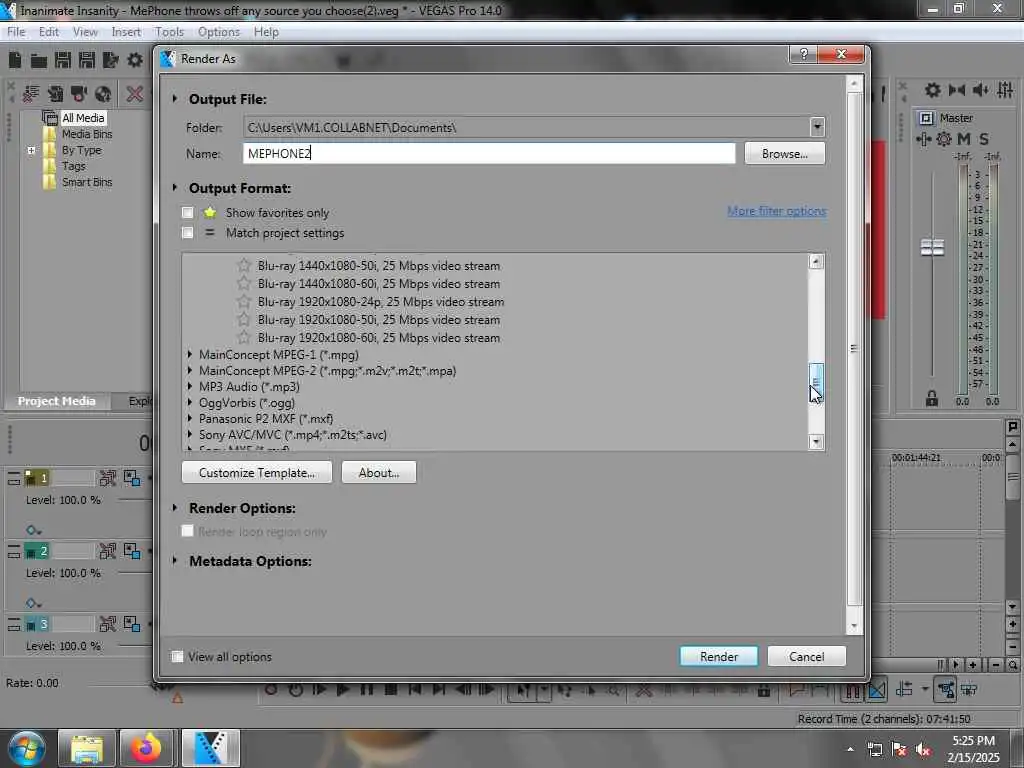Toggle track 1 minimize/expand handle
The height and width of the screenshot is (768, 1024).
pyautogui.click(x=14, y=479)
